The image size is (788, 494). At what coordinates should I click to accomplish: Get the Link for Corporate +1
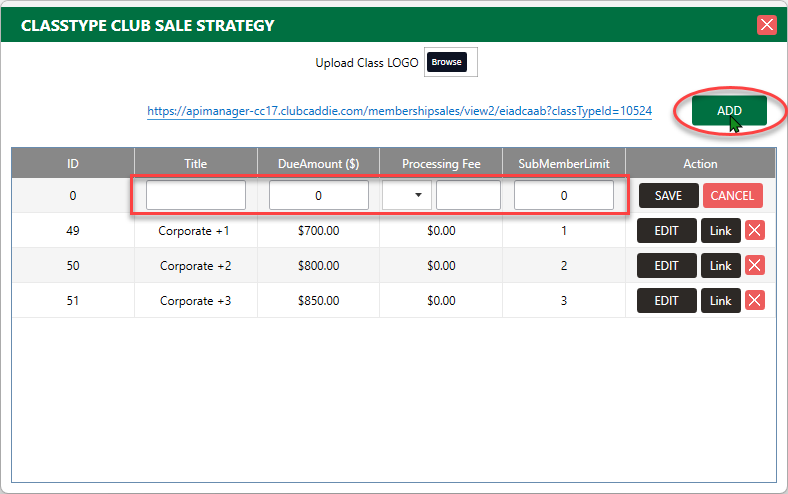click(x=721, y=231)
